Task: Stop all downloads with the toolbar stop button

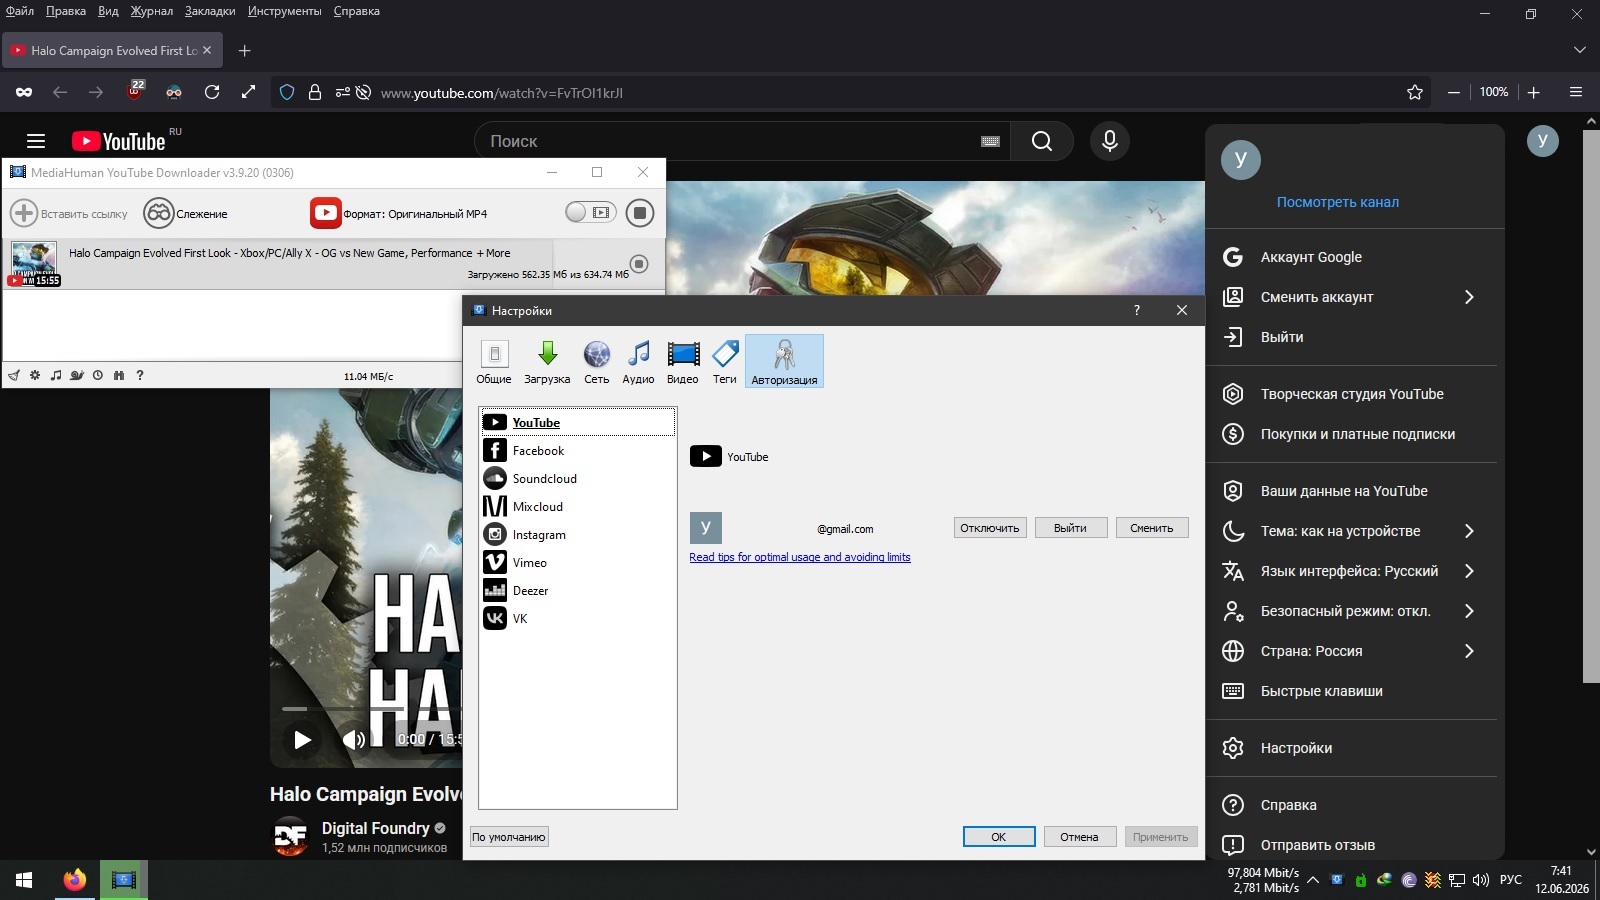Action: click(x=640, y=213)
